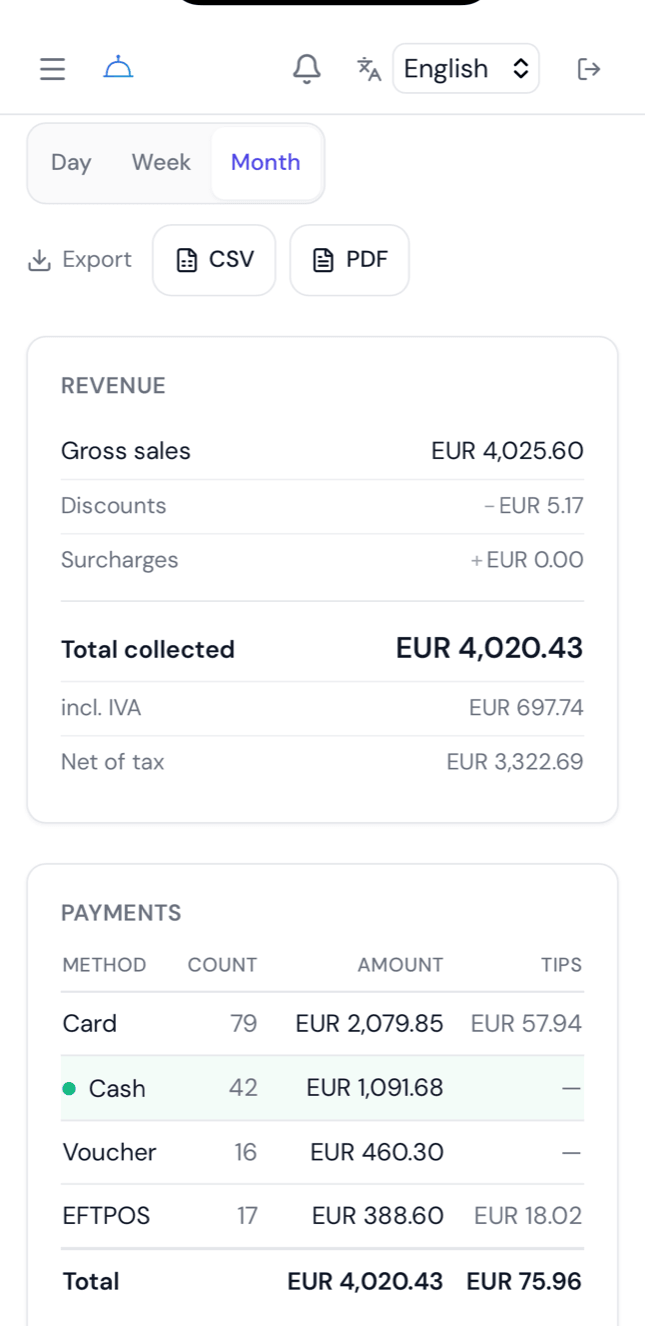Viewport: 645px width, 1326px height.
Task: Select the Month period toggle
Action: pos(266,163)
